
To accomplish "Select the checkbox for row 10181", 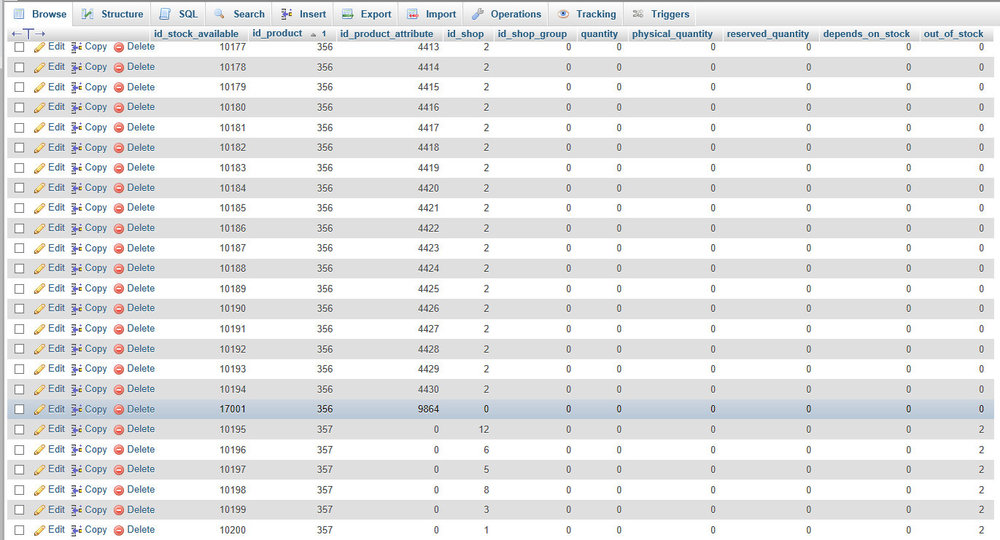I will coord(19,128).
